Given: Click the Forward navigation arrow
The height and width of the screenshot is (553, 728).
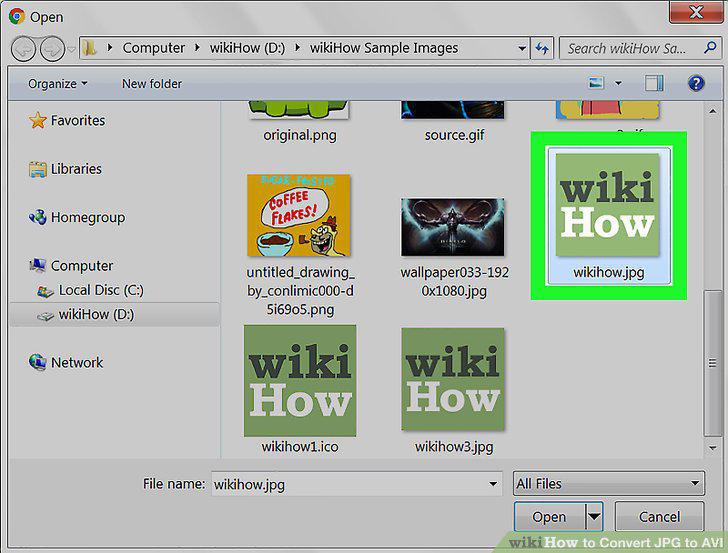Looking at the screenshot, I should point(52,49).
